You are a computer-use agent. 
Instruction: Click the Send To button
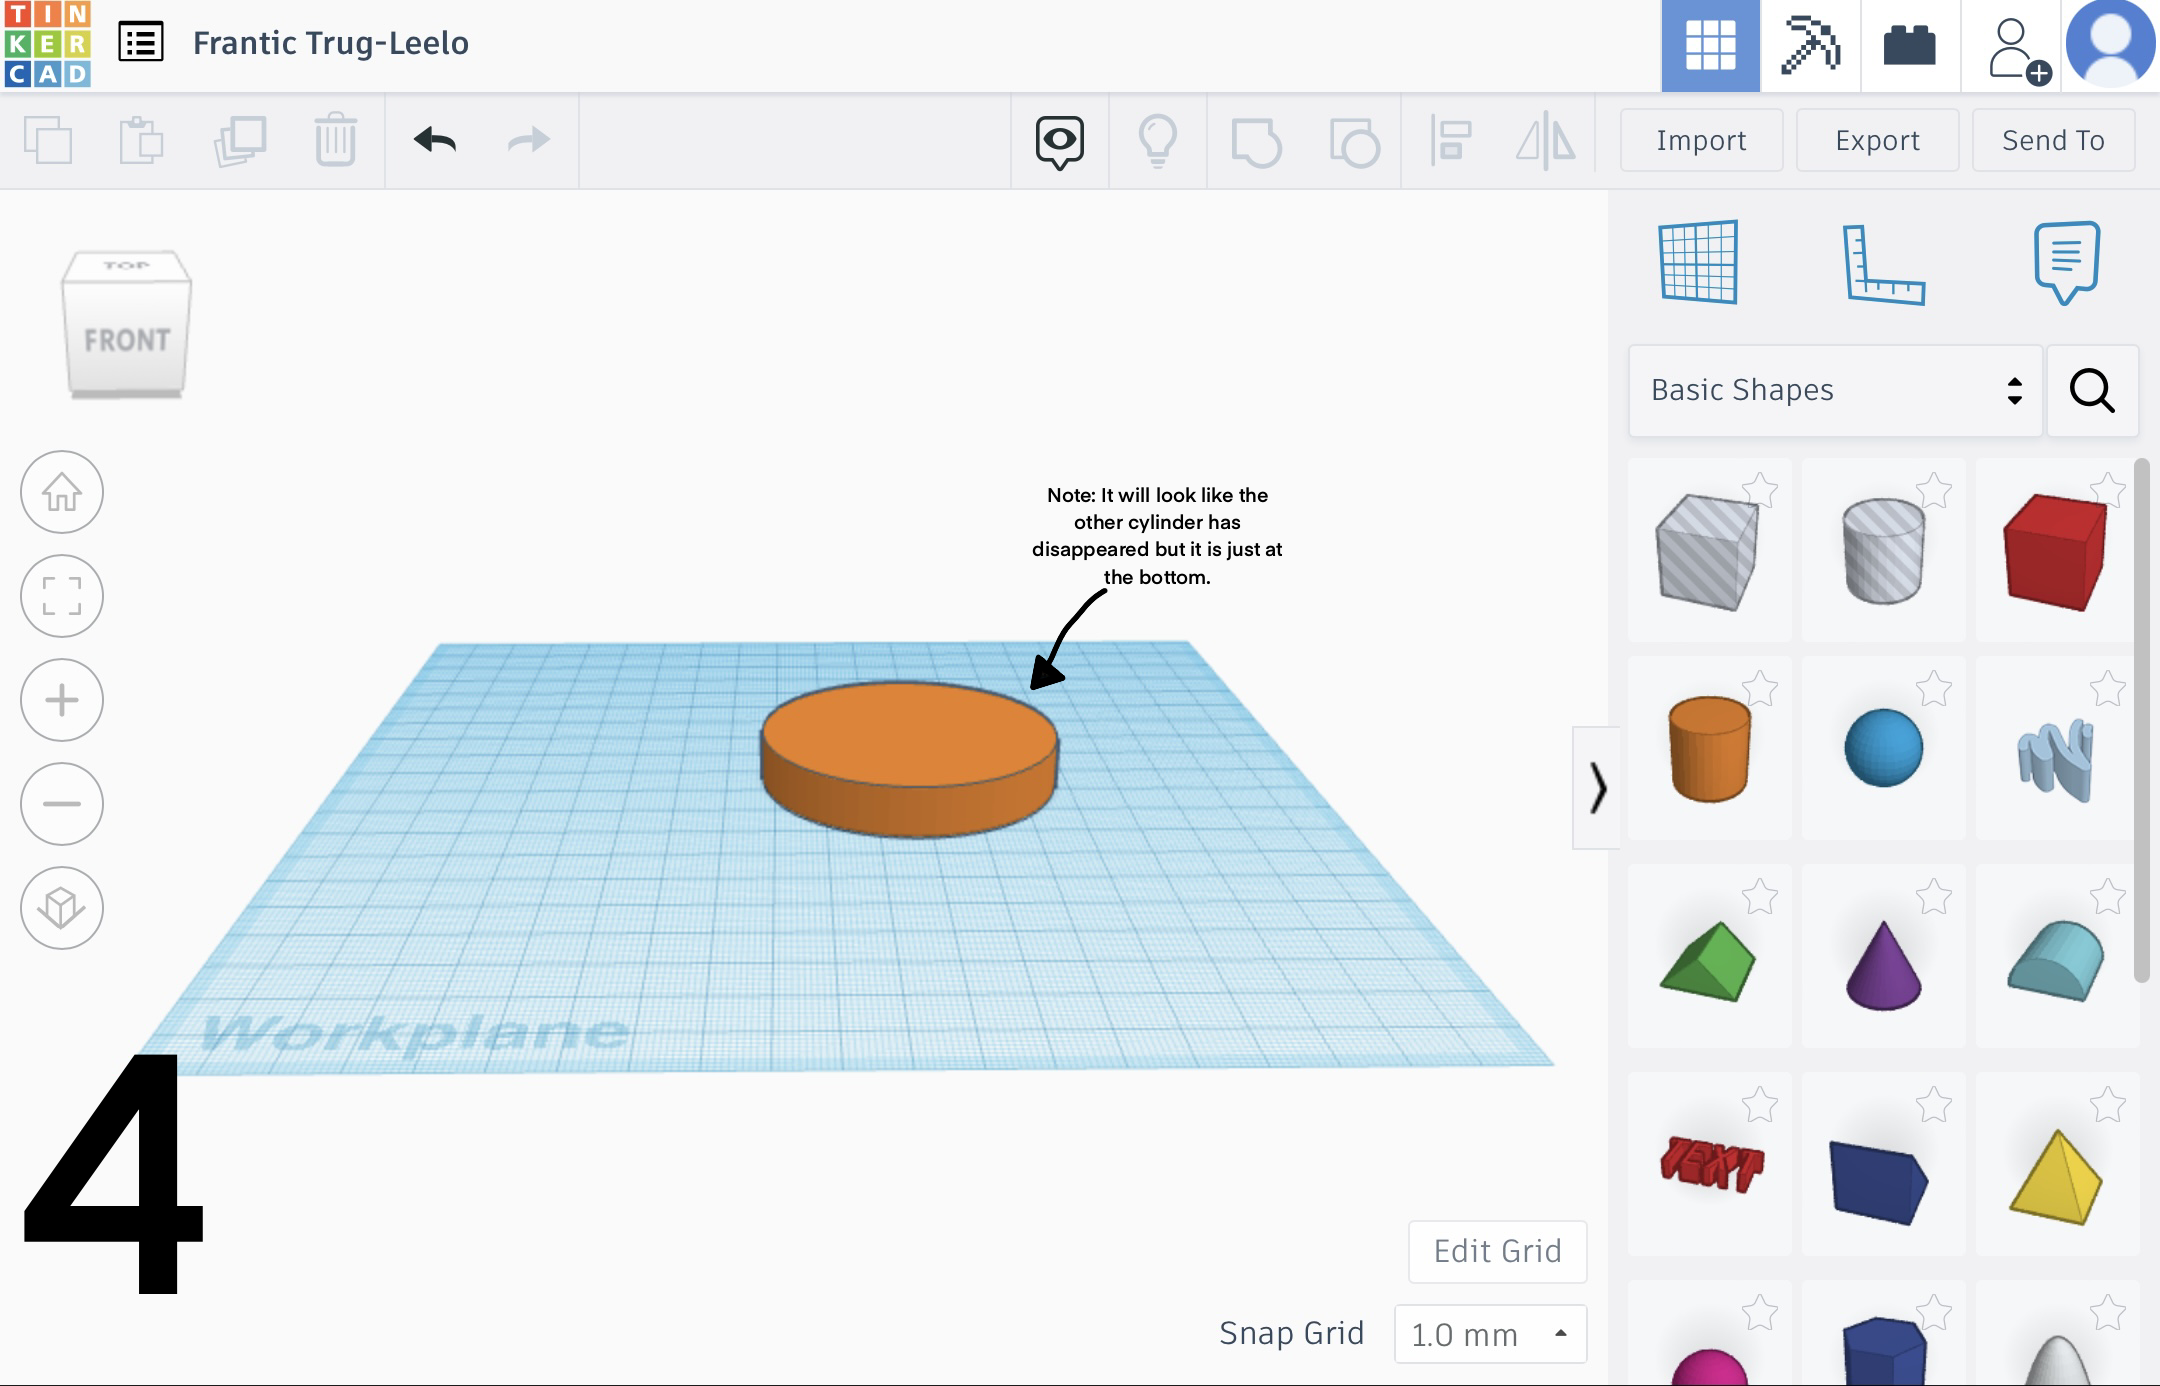coord(2053,140)
